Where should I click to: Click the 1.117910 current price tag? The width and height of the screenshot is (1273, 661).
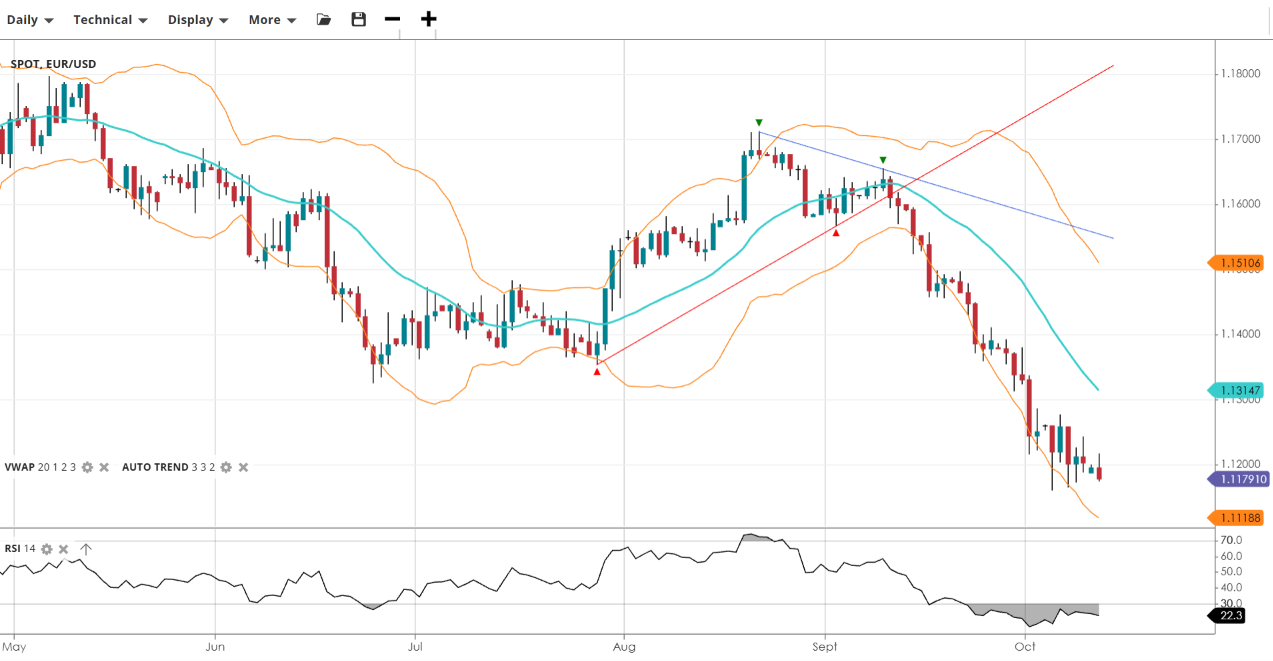(x=1239, y=479)
